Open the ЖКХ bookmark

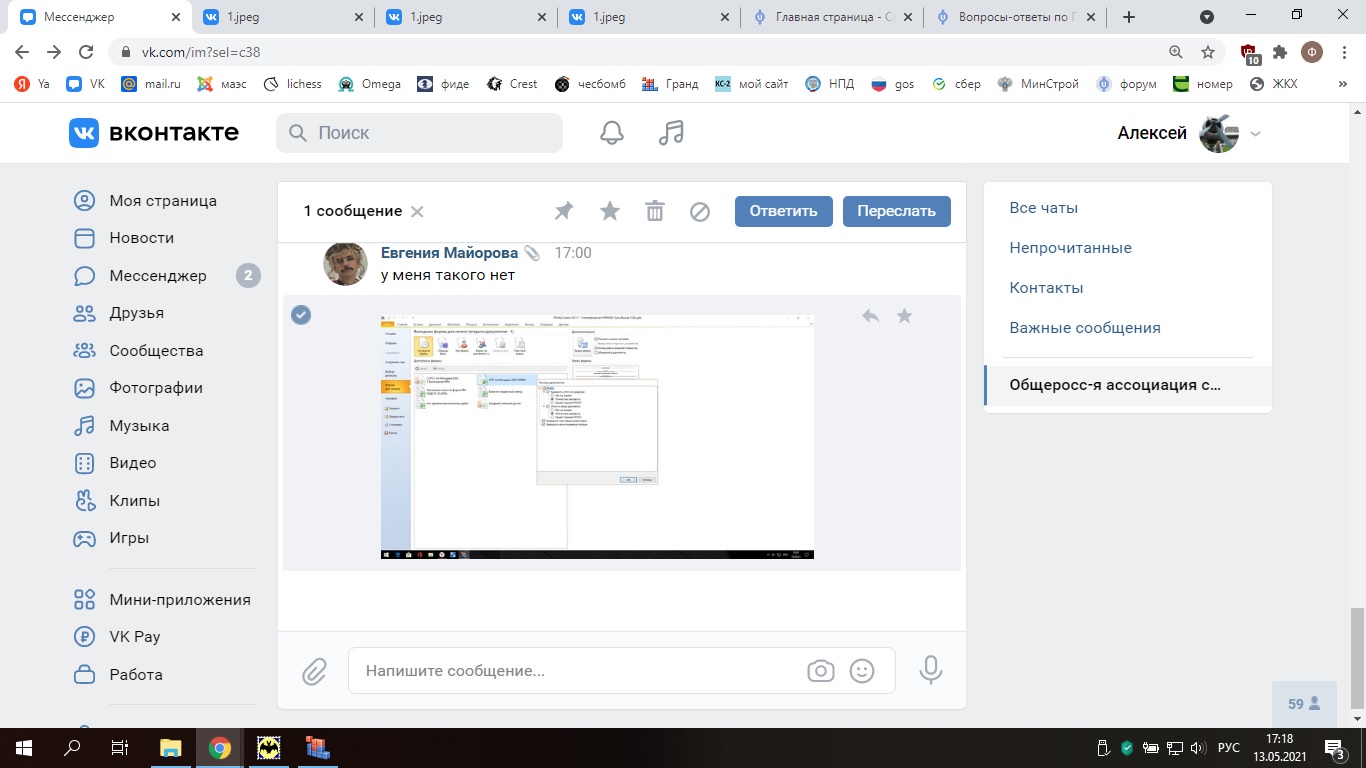pyautogui.click(x=1273, y=84)
